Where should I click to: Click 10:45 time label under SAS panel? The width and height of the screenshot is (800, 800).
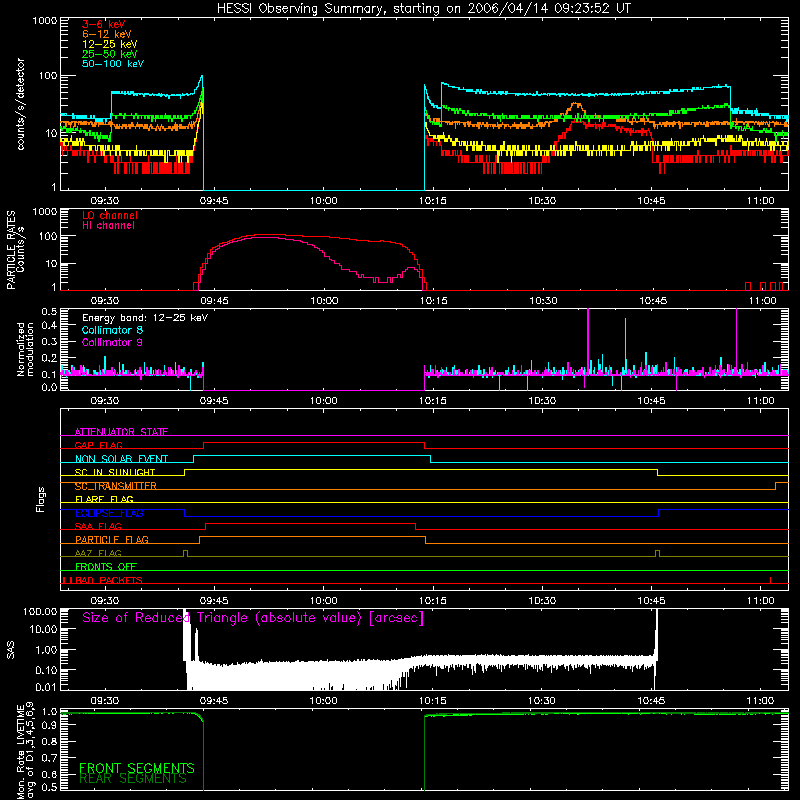click(651, 701)
